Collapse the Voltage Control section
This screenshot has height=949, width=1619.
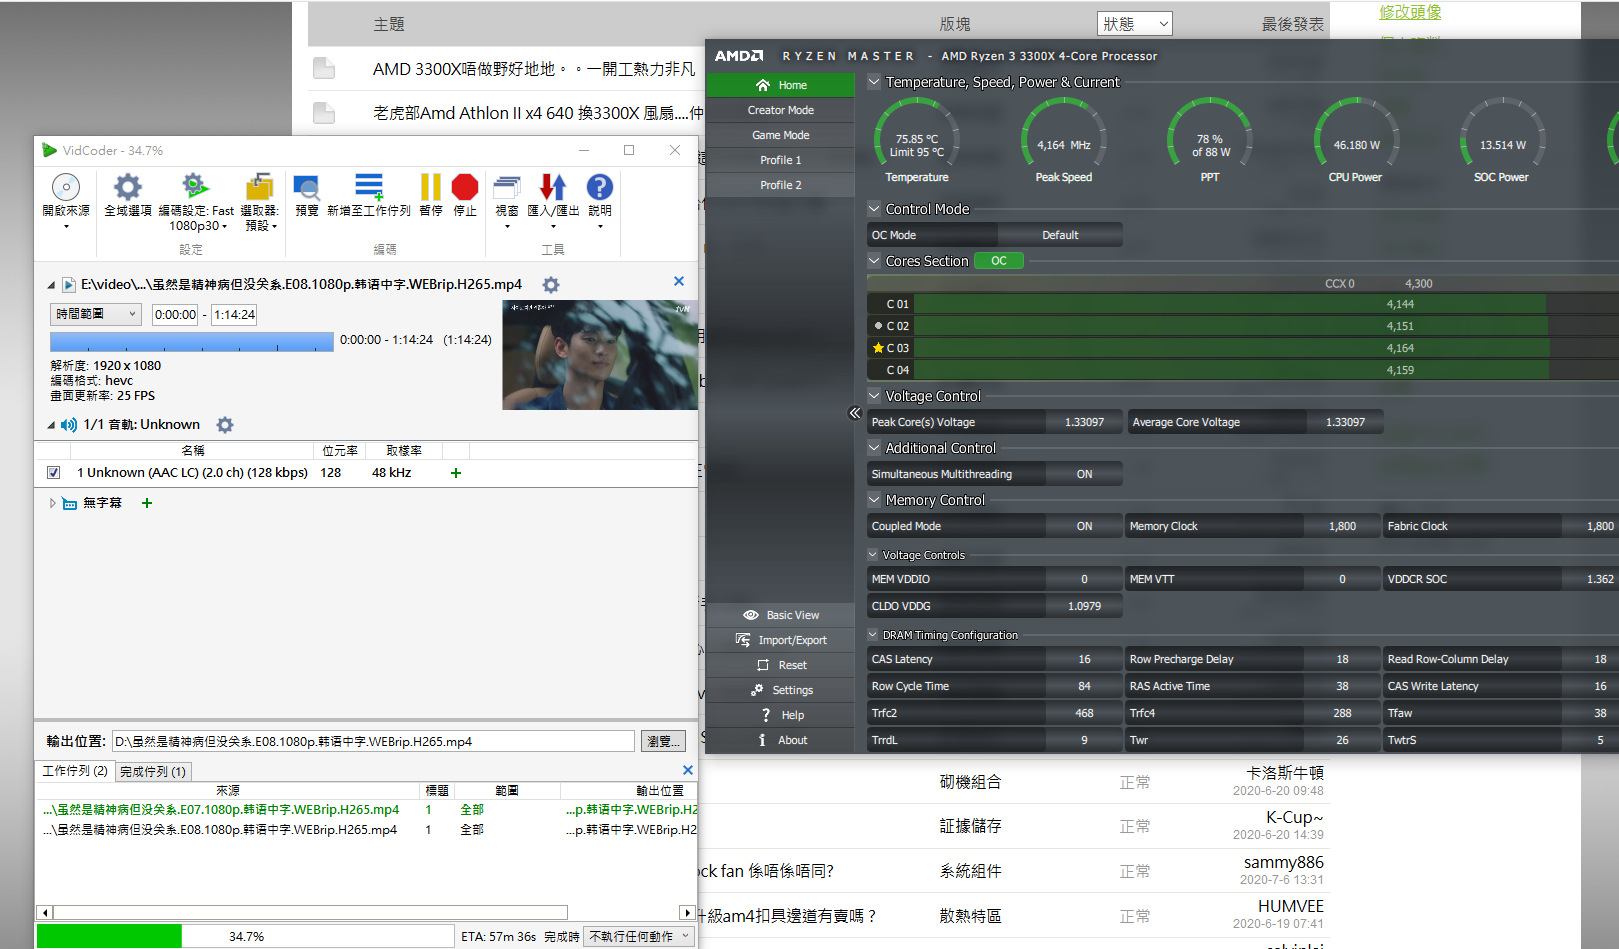[874, 396]
